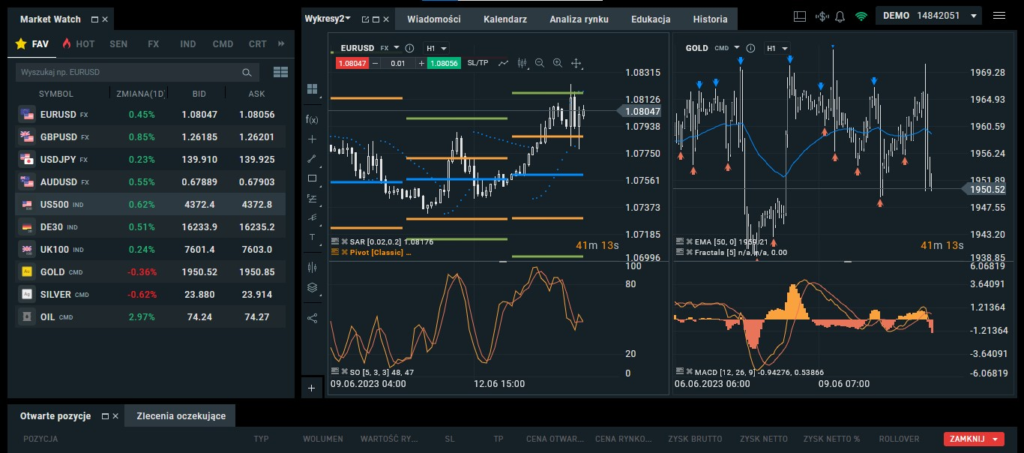The width and height of the screenshot is (1024, 453).
Task: Select the HOT tab in Market Watch
Action: [79, 44]
